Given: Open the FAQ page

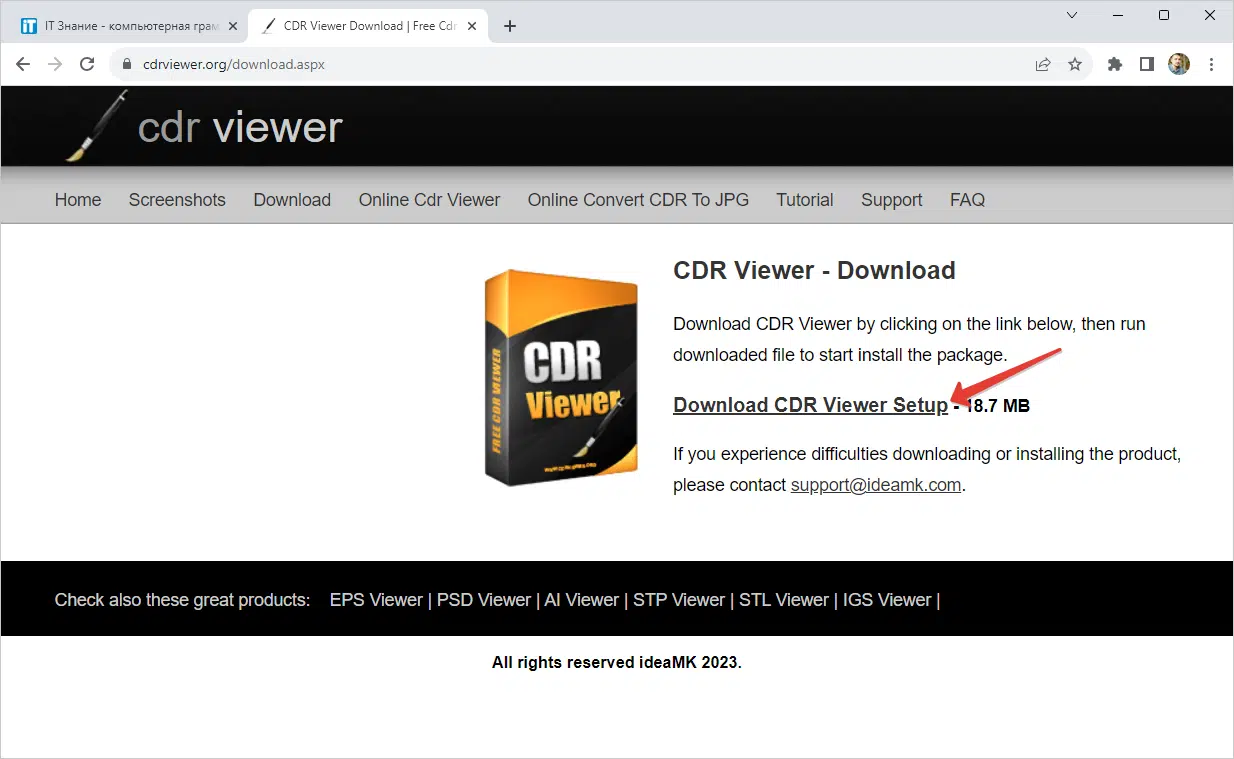Looking at the screenshot, I should tap(967, 200).
